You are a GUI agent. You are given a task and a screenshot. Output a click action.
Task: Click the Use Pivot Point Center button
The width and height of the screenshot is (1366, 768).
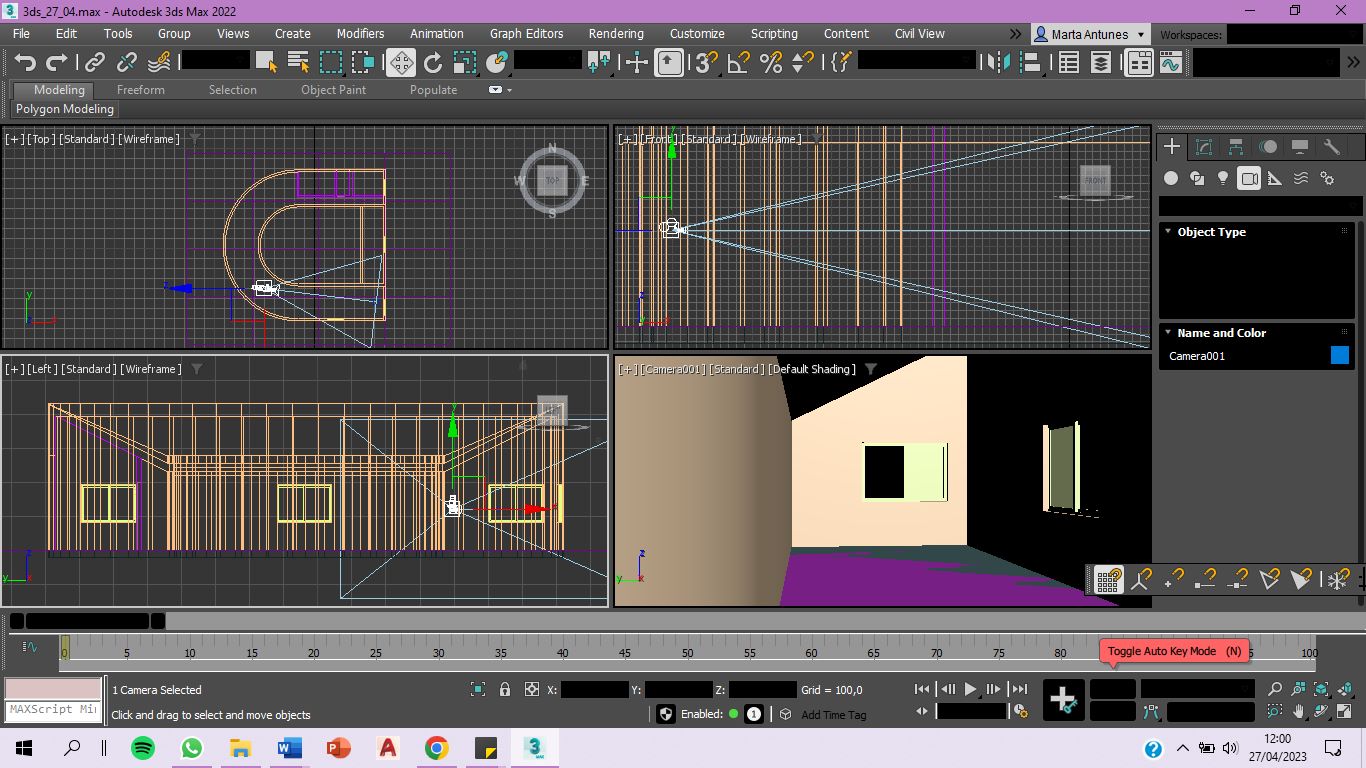click(x=599, y=63)
